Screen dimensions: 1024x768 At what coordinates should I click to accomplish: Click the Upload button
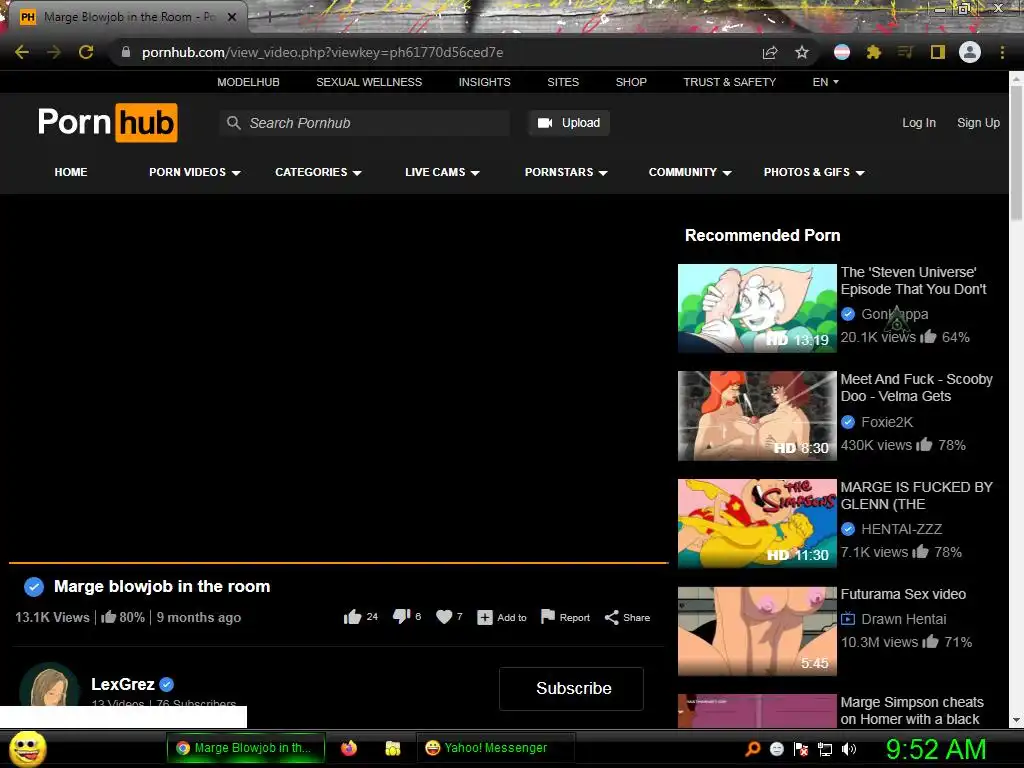[569, 123]
